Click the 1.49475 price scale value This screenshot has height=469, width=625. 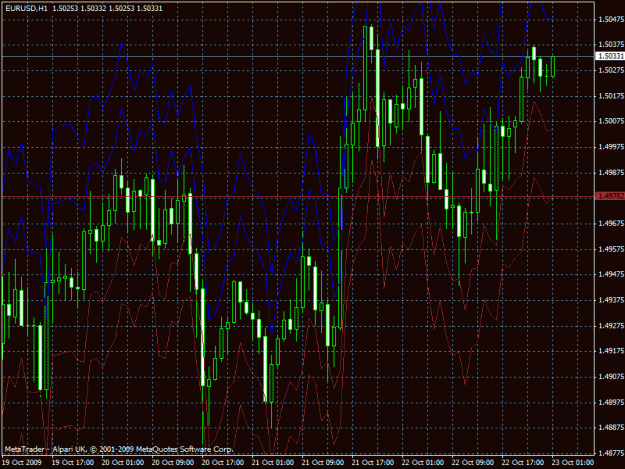(611, 275)
